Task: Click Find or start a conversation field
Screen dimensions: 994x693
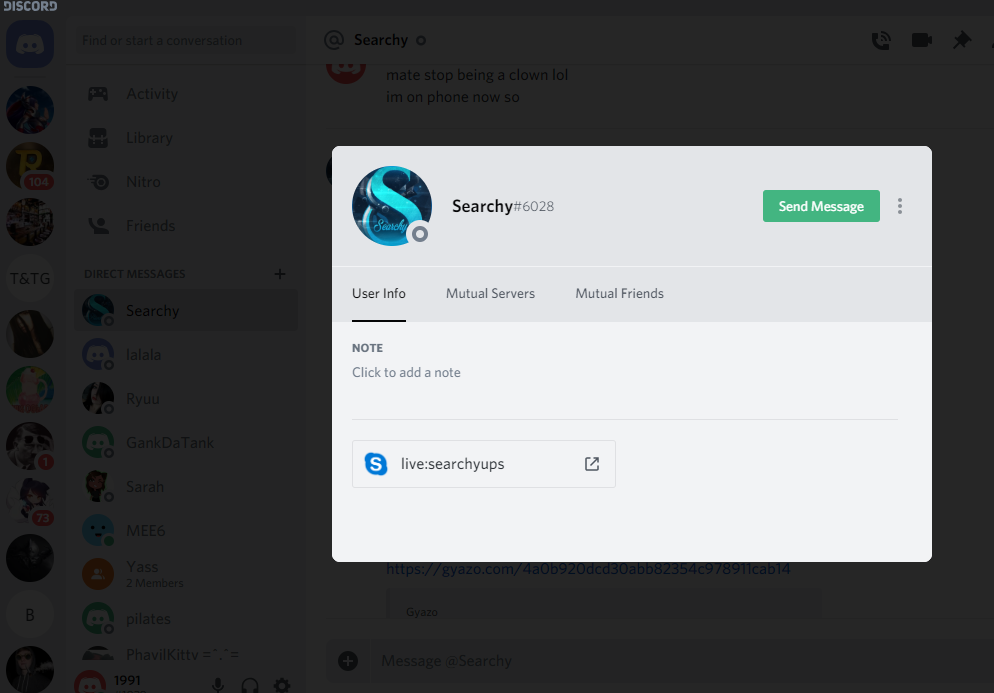Action: pos(186,41)
